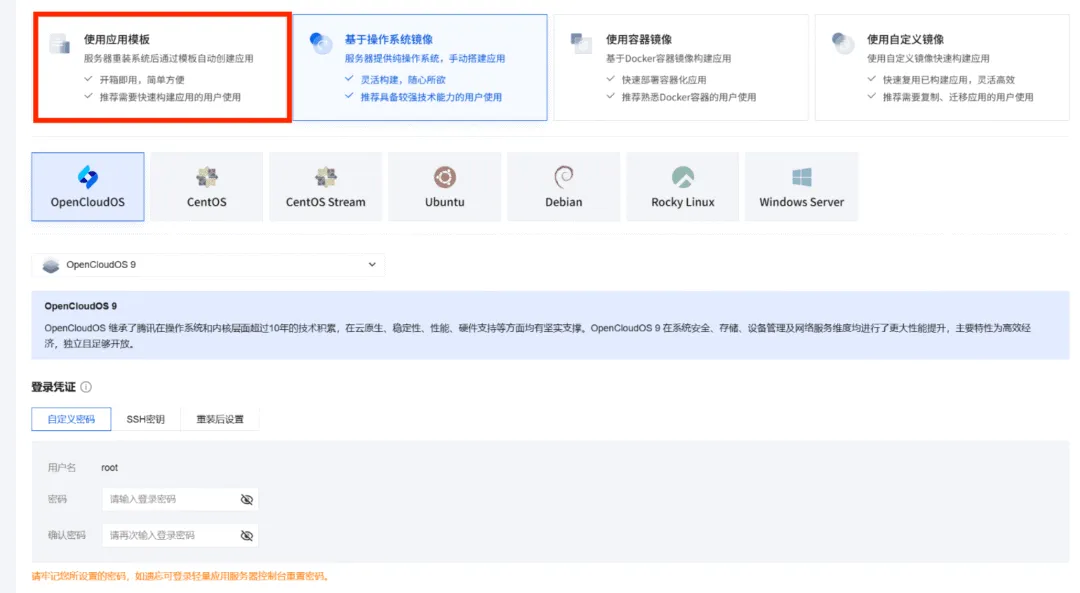
Task: Click 推荐熟悉Docker容器的用户使用 line
Action: (689, 97)
